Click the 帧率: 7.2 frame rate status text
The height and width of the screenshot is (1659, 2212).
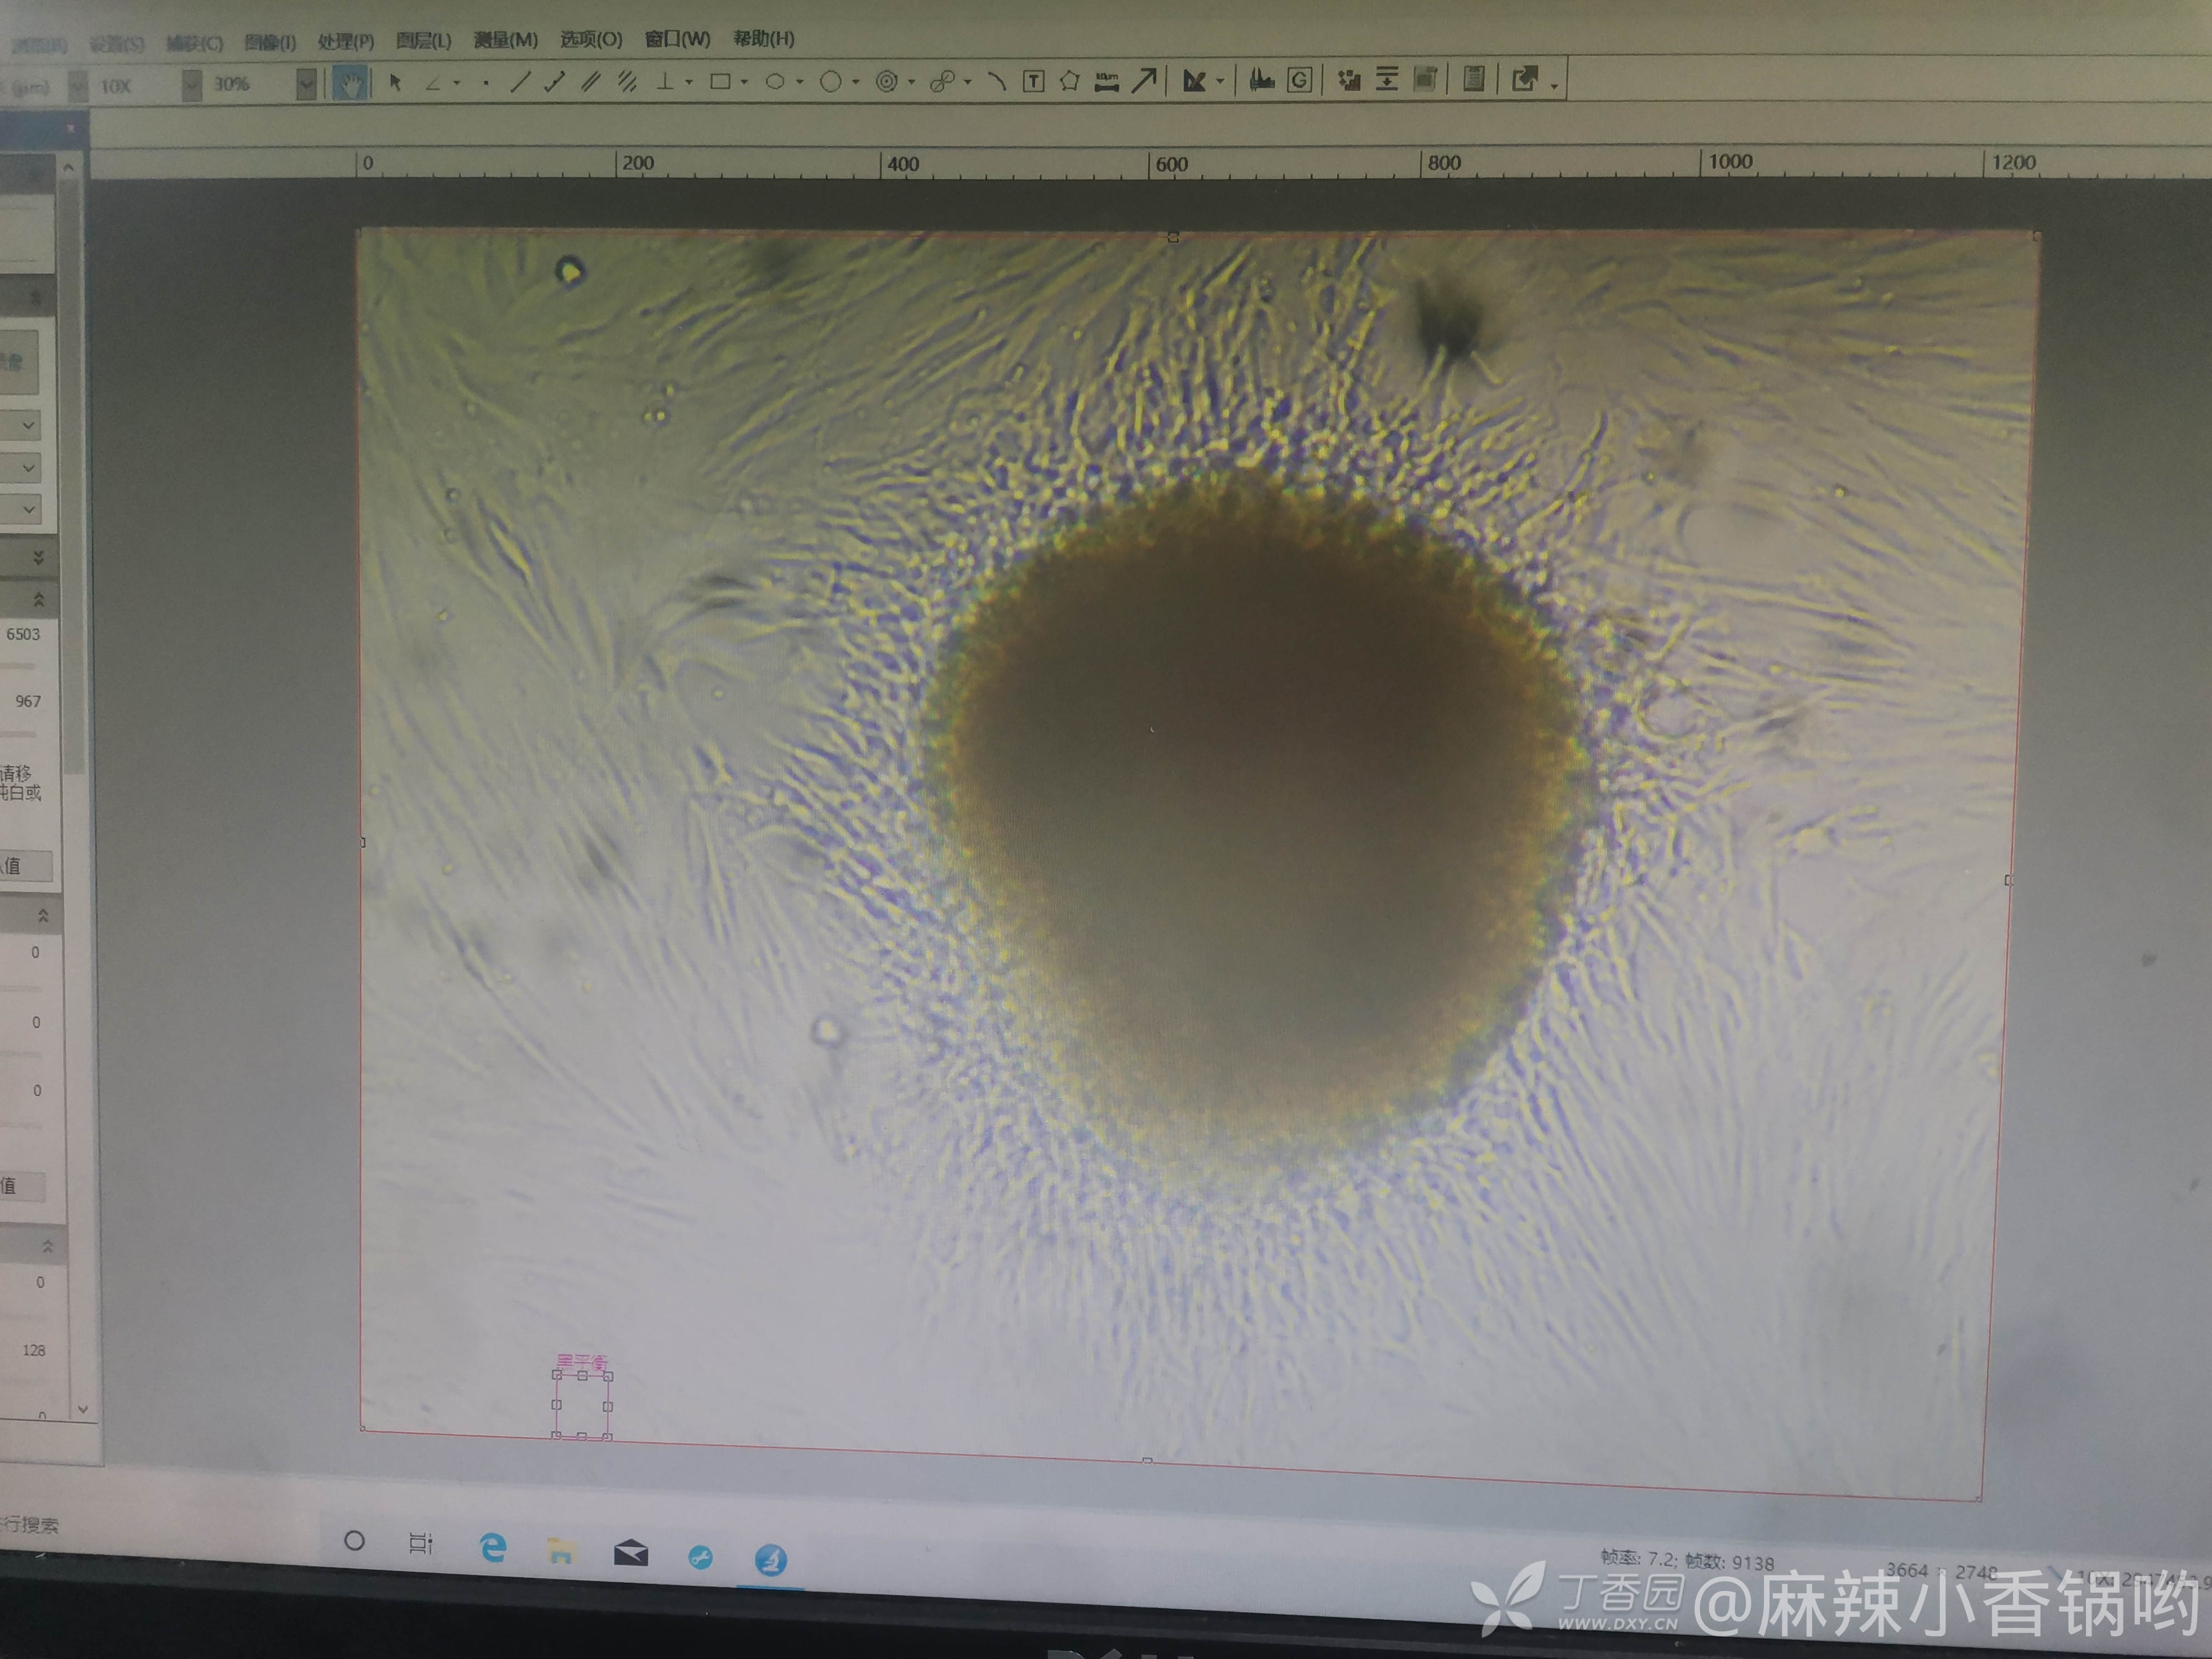click(1638, 1558)
